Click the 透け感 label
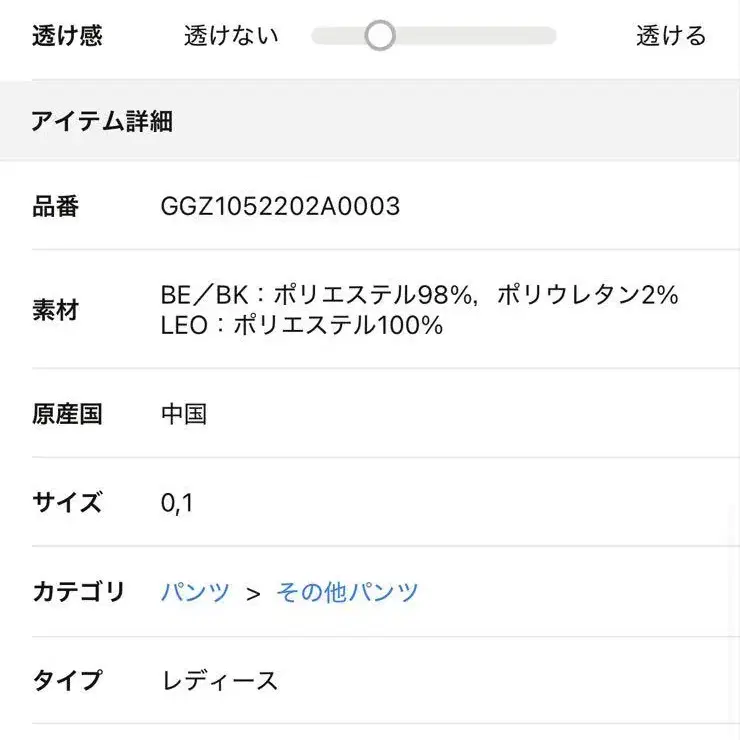 coord(67,36)
